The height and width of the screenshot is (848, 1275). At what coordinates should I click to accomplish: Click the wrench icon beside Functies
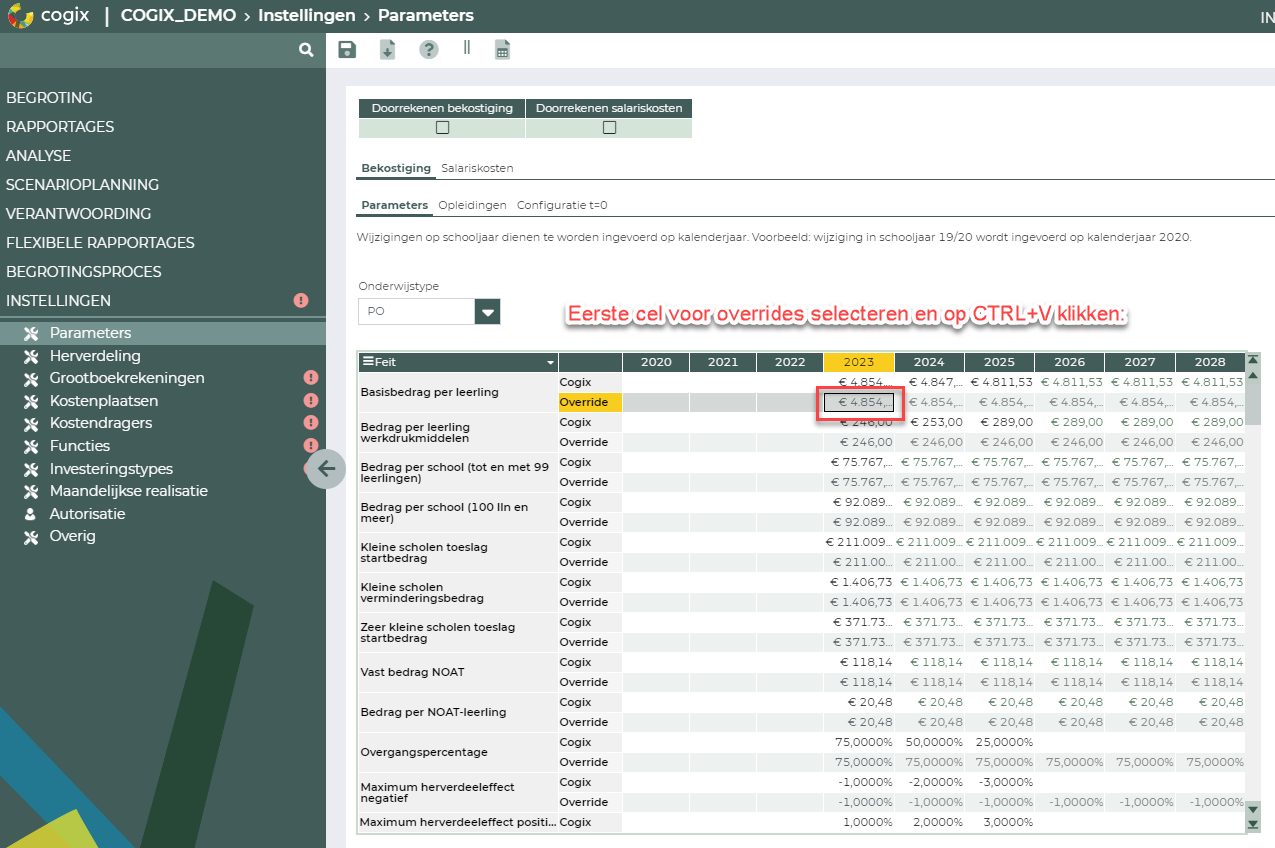30,446
